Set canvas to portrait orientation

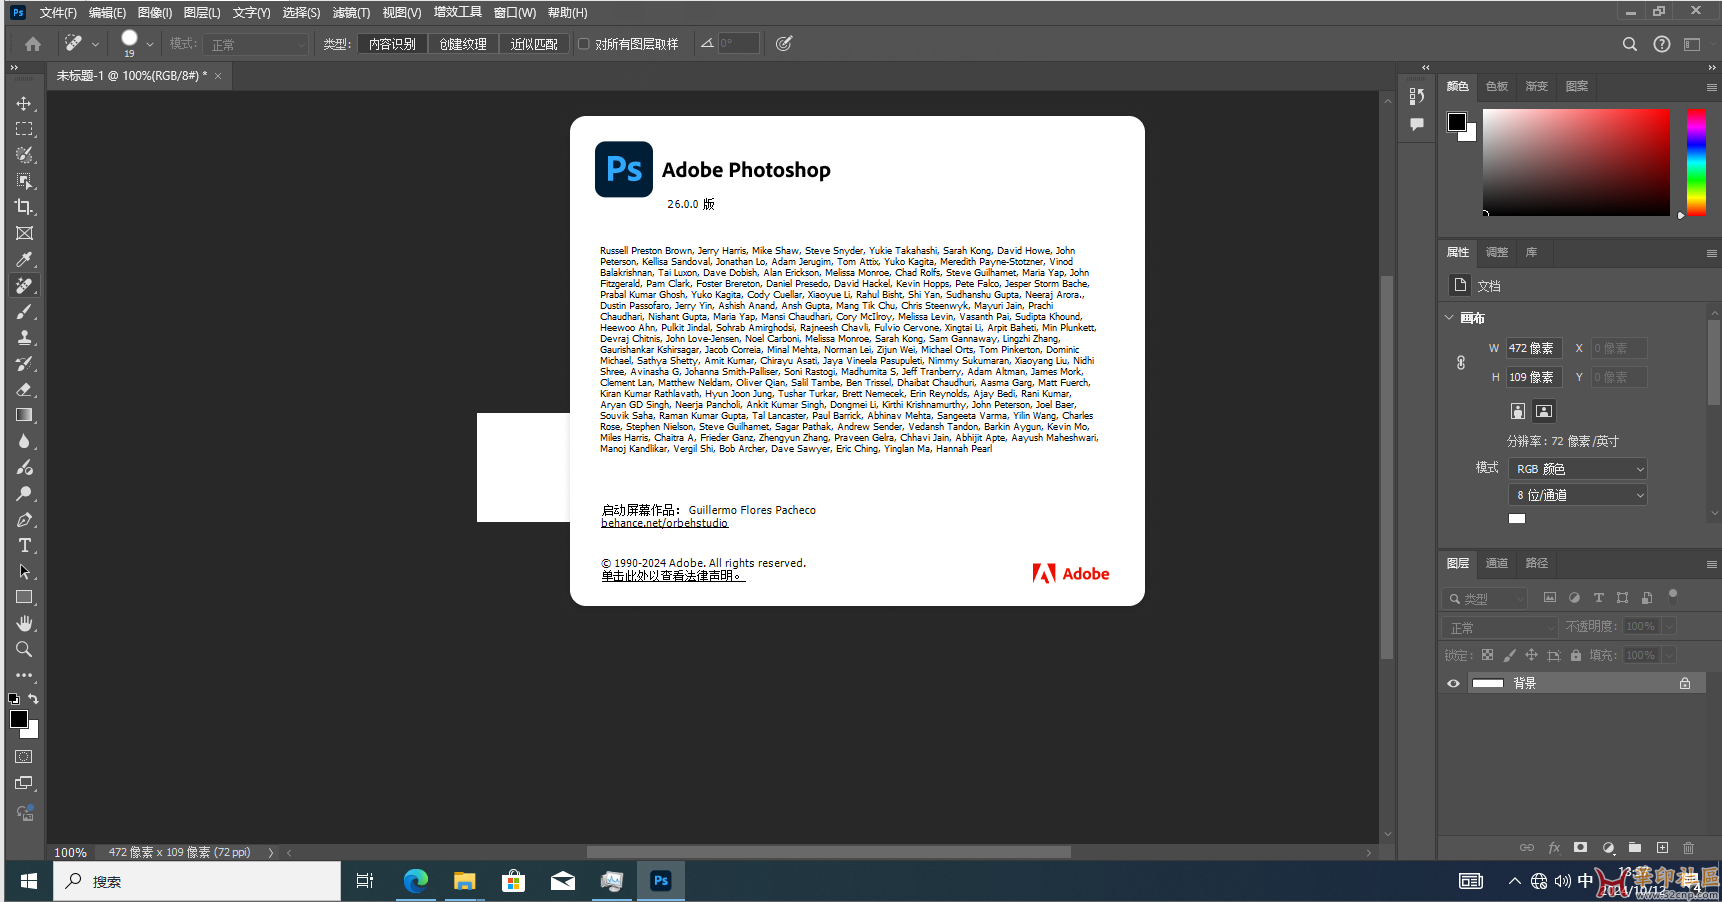pyautogui.click(x=1518, y=411)
